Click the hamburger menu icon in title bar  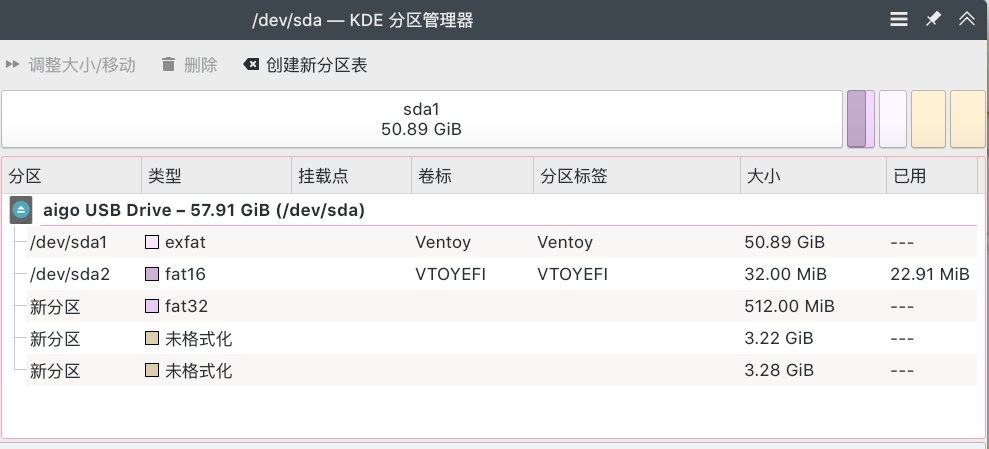(x=899, y=19)
